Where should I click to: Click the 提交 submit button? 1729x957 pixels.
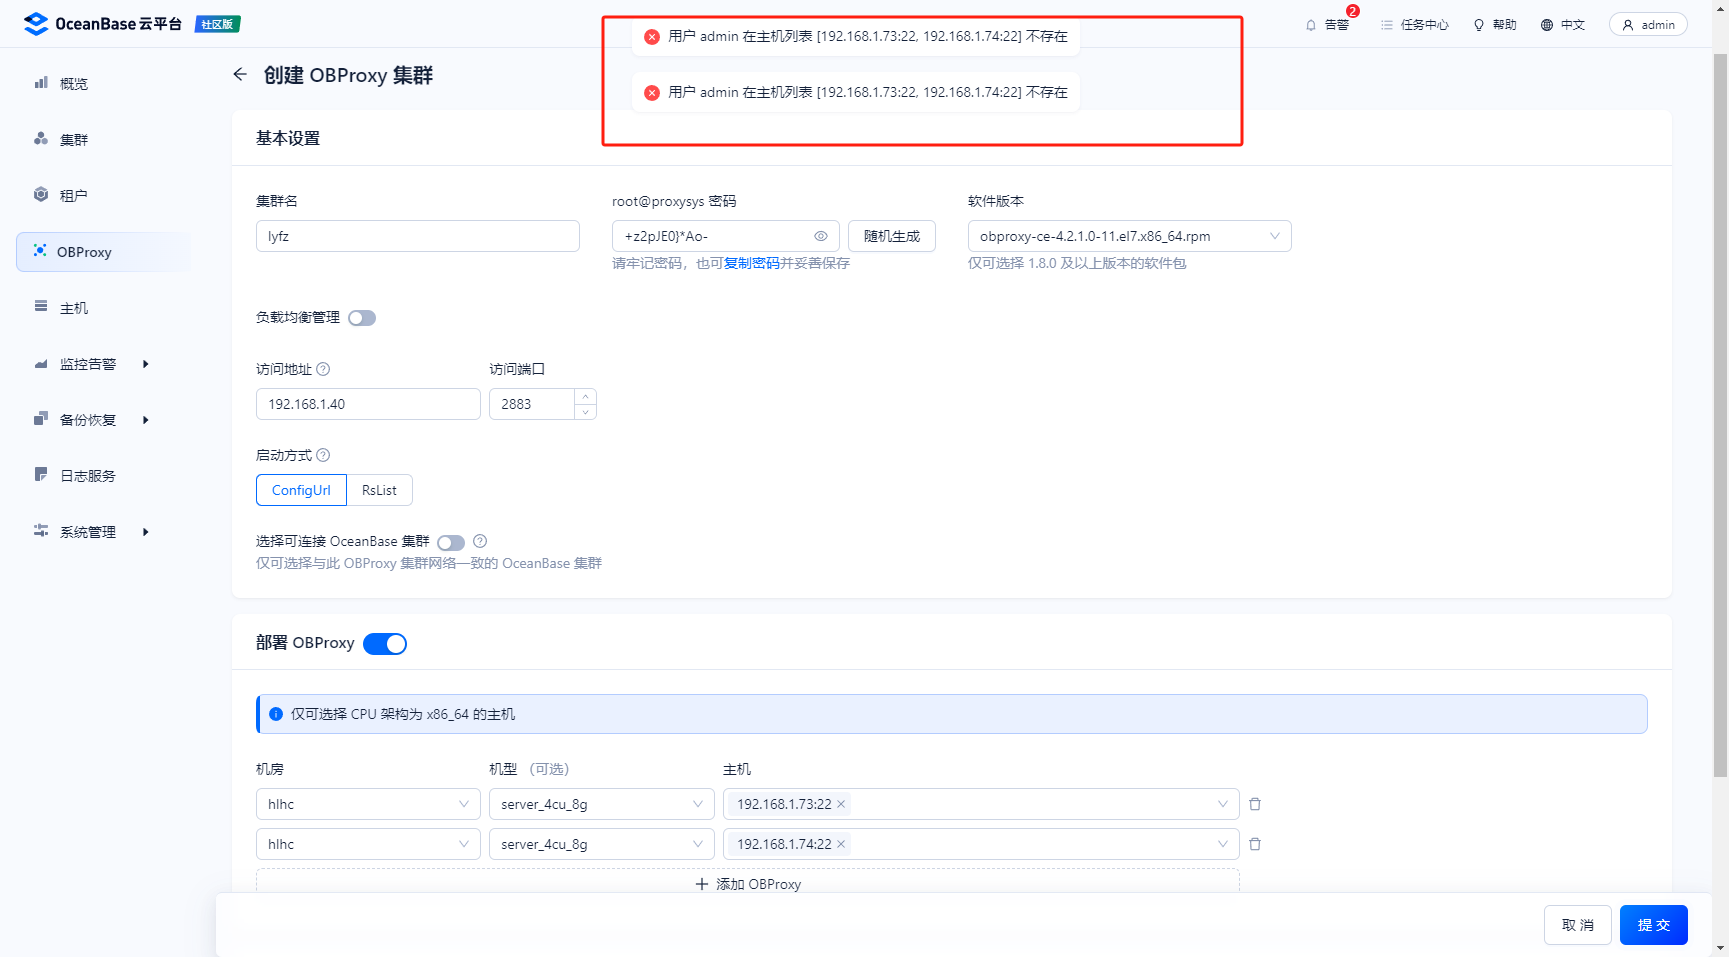1654,925
